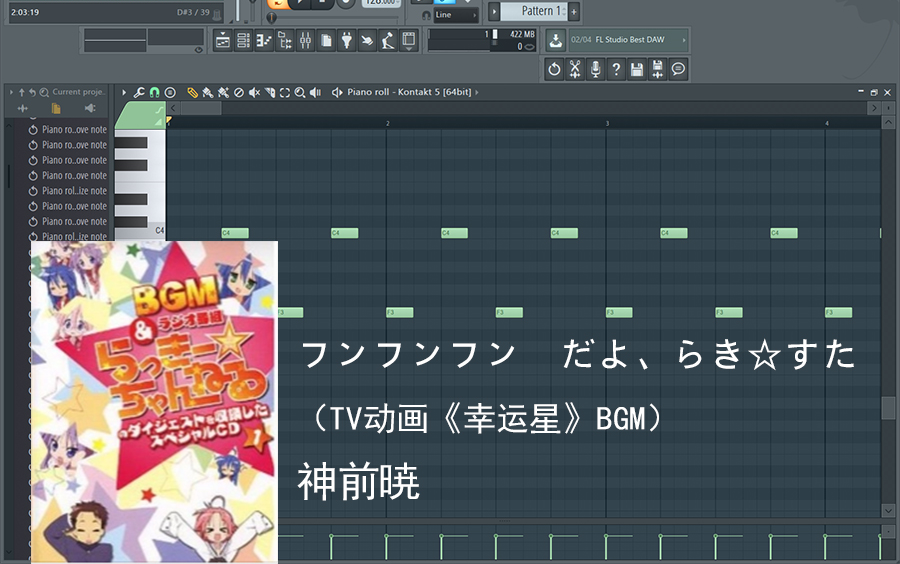The height and width of the screenshot is (564, 900).
Task: Expand arrow after Kontakt 5 [64bit]
Action: [476, 92]
